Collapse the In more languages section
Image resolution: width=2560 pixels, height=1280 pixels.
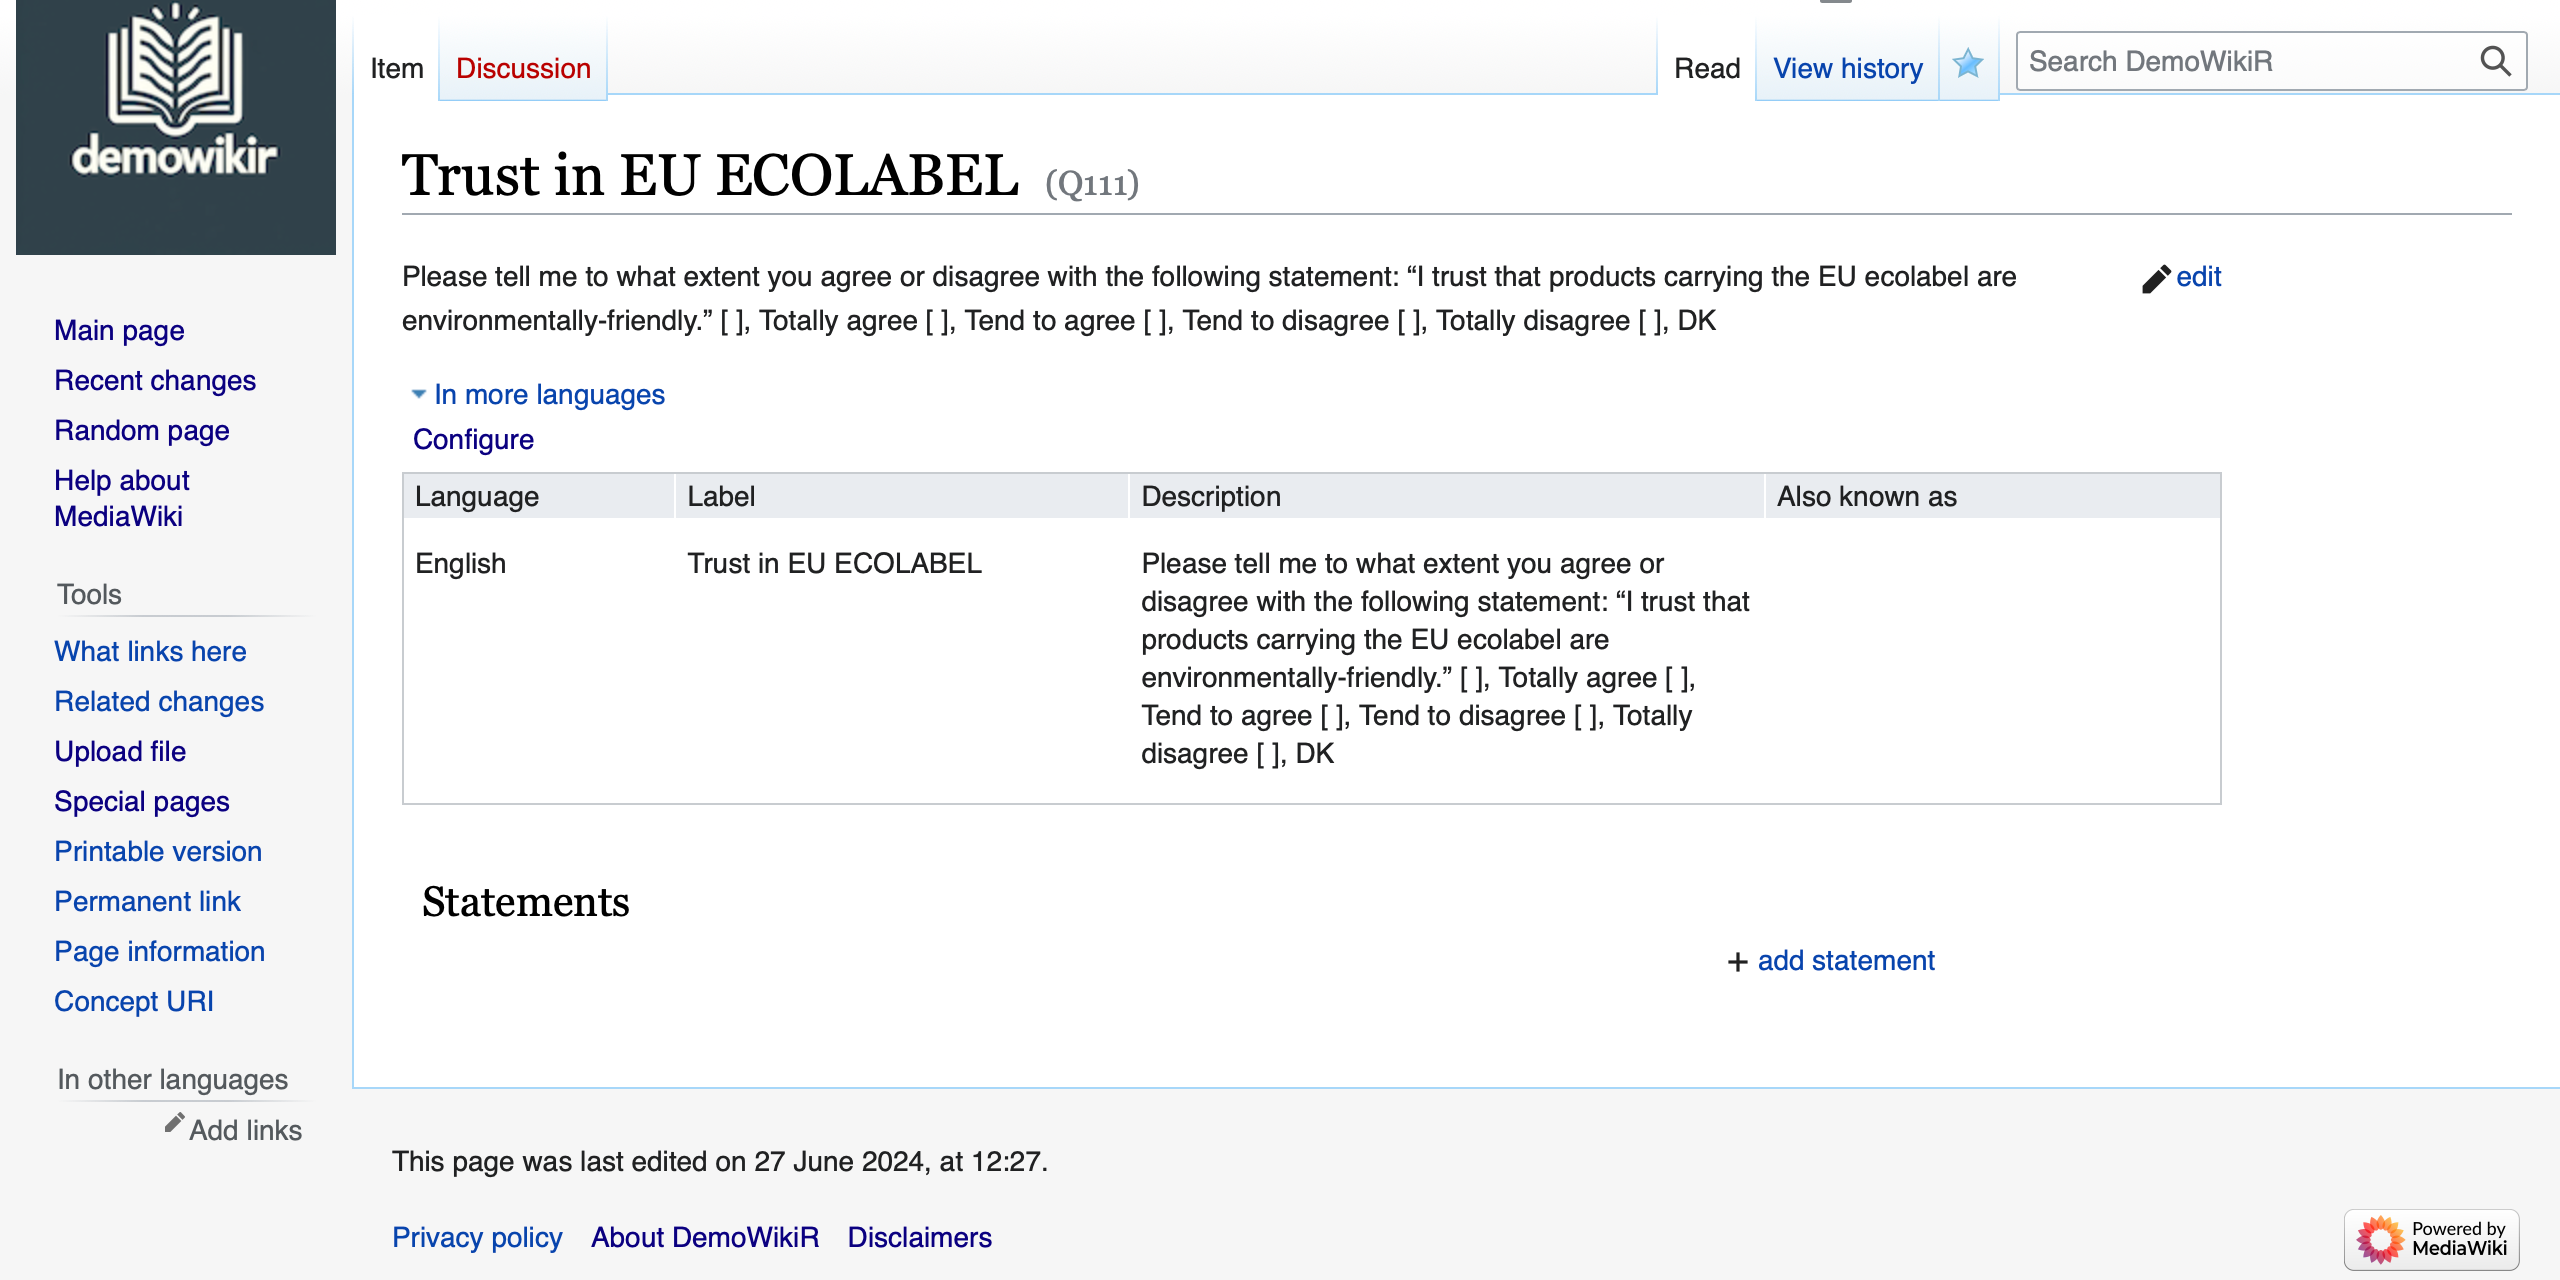[419, 394]
